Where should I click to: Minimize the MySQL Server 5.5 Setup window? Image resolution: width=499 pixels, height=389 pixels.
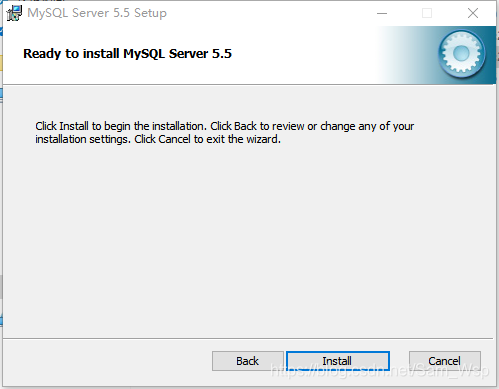point(382,13)
